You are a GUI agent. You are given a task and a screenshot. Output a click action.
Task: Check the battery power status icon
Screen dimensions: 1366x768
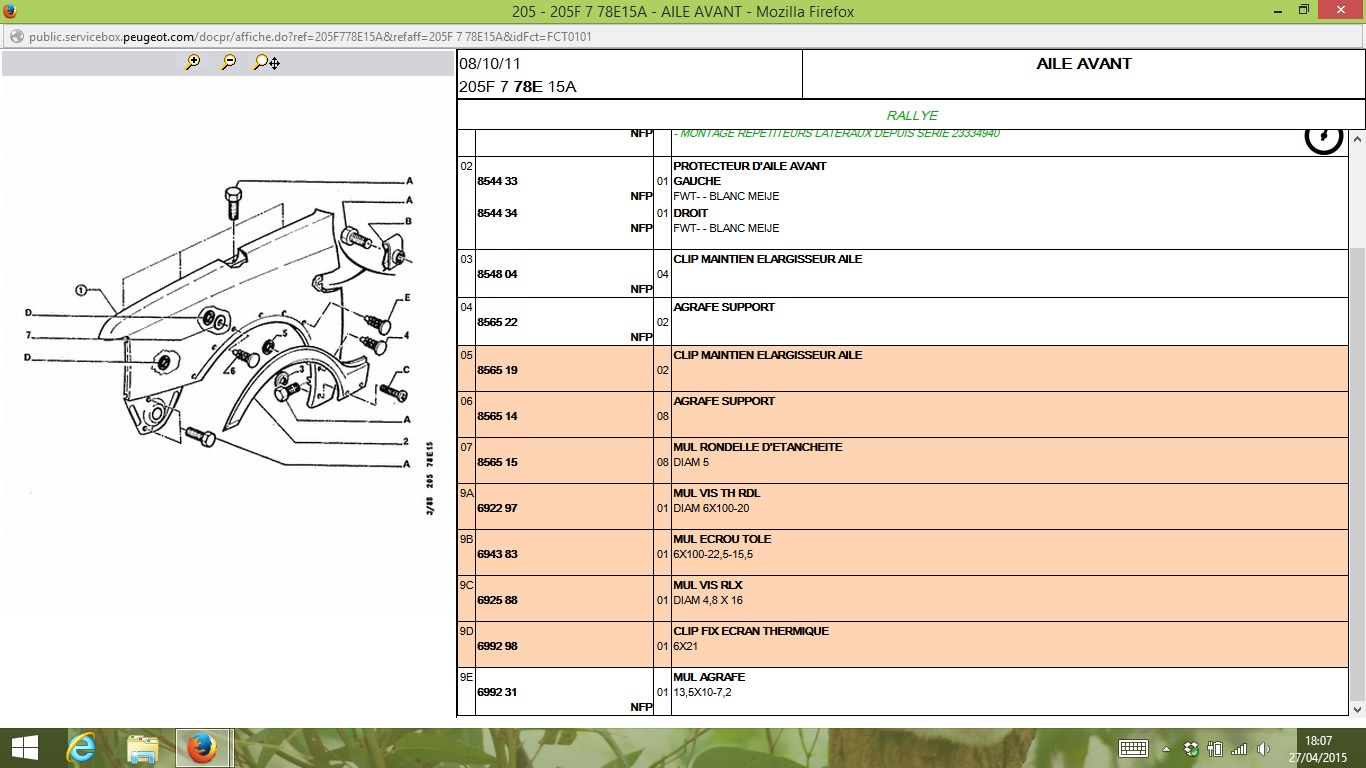tap(1215, 749)
